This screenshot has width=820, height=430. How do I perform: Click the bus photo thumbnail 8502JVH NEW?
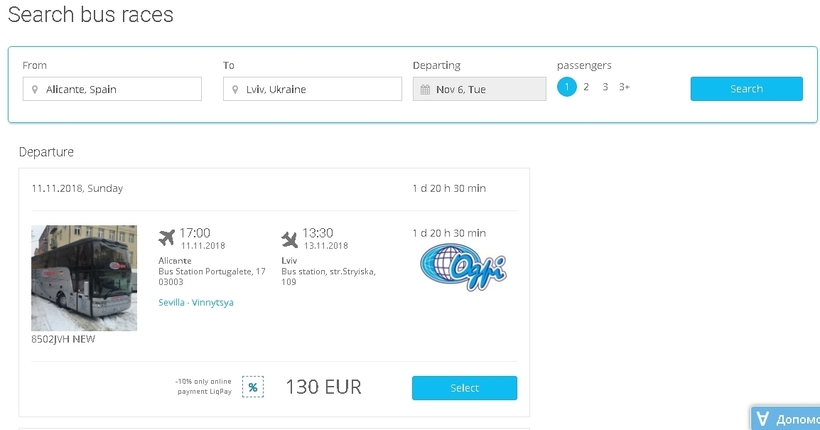[84, 278]
